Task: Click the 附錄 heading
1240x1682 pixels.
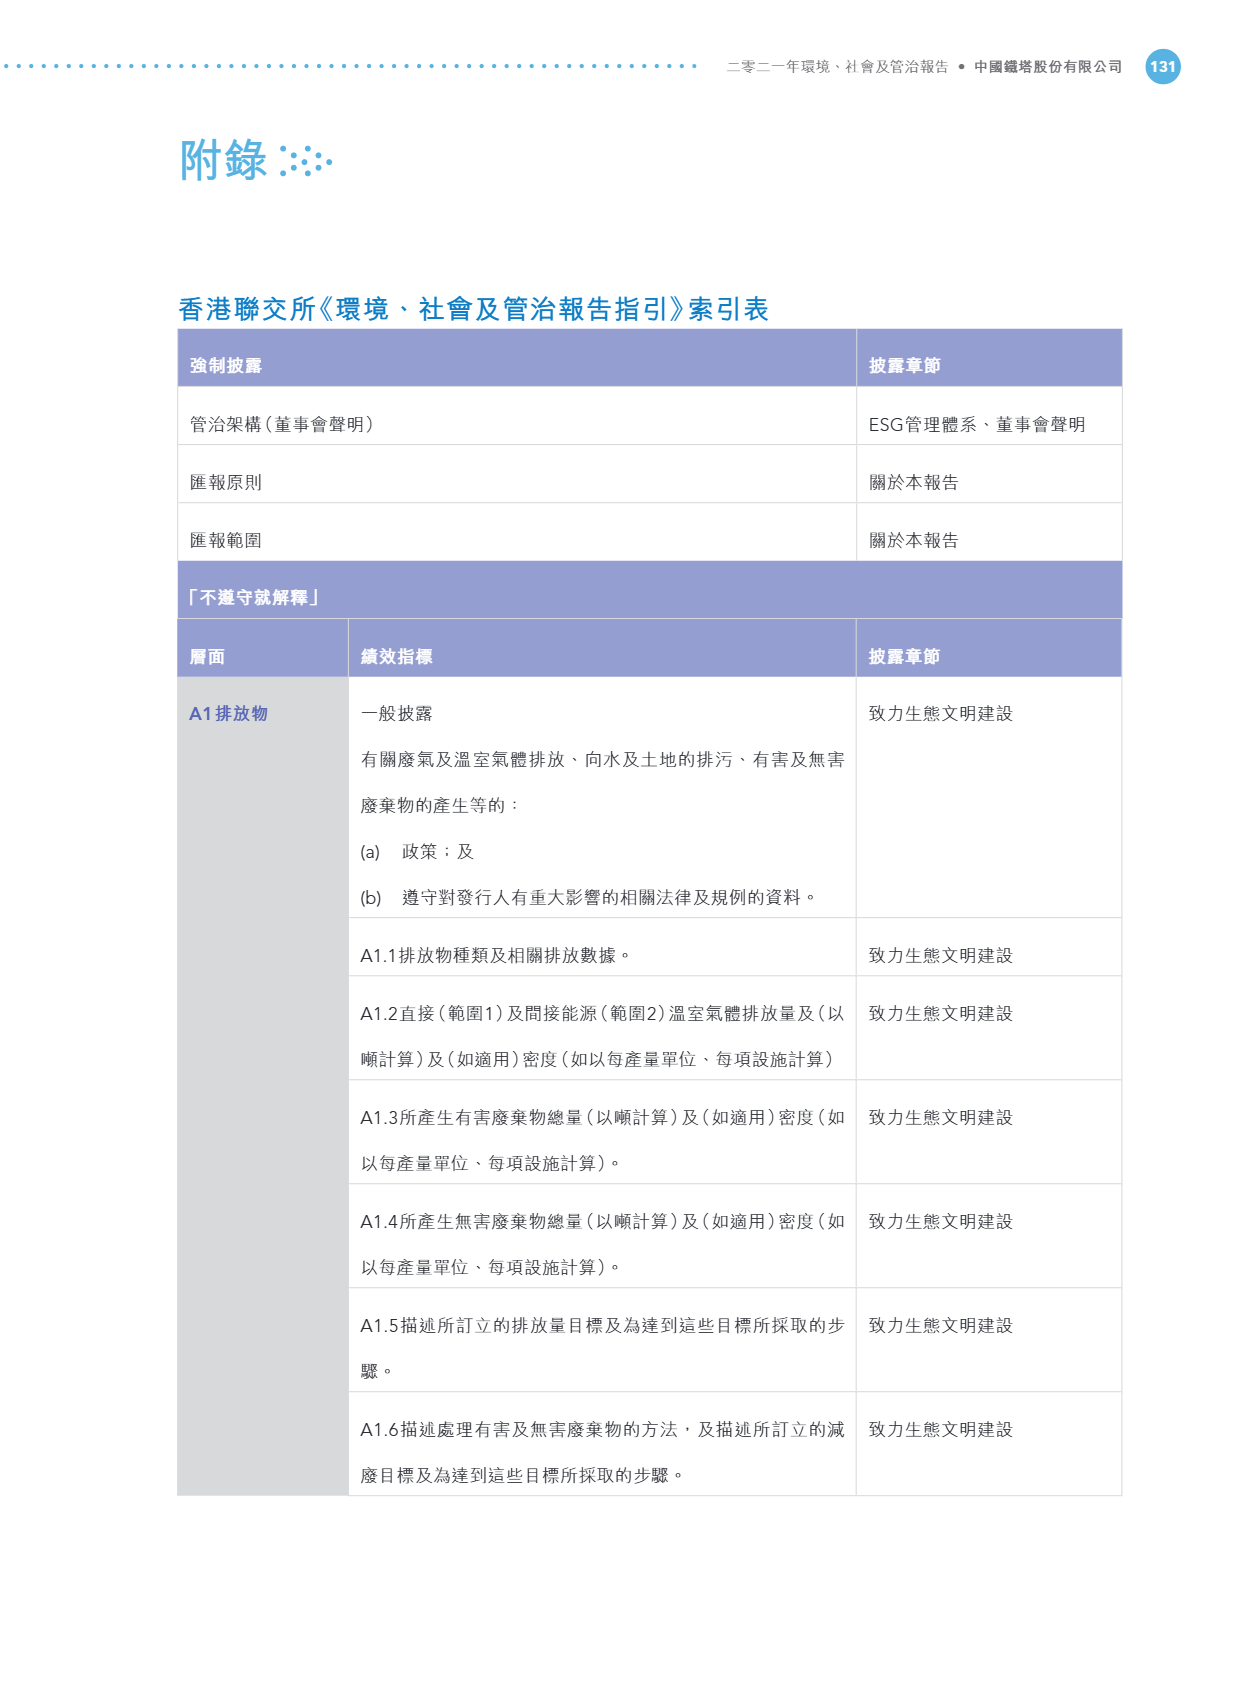Action: click(x=224, y=161)
